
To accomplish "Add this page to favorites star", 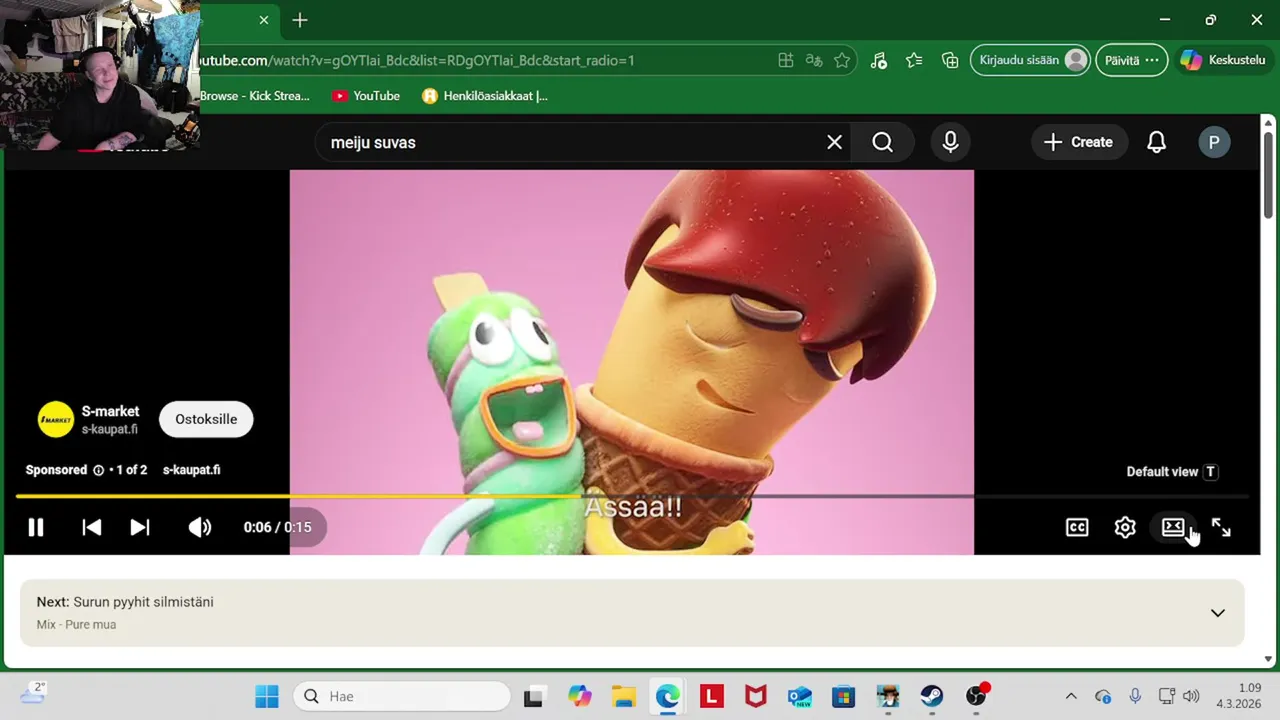I will [x=842, y=60].
